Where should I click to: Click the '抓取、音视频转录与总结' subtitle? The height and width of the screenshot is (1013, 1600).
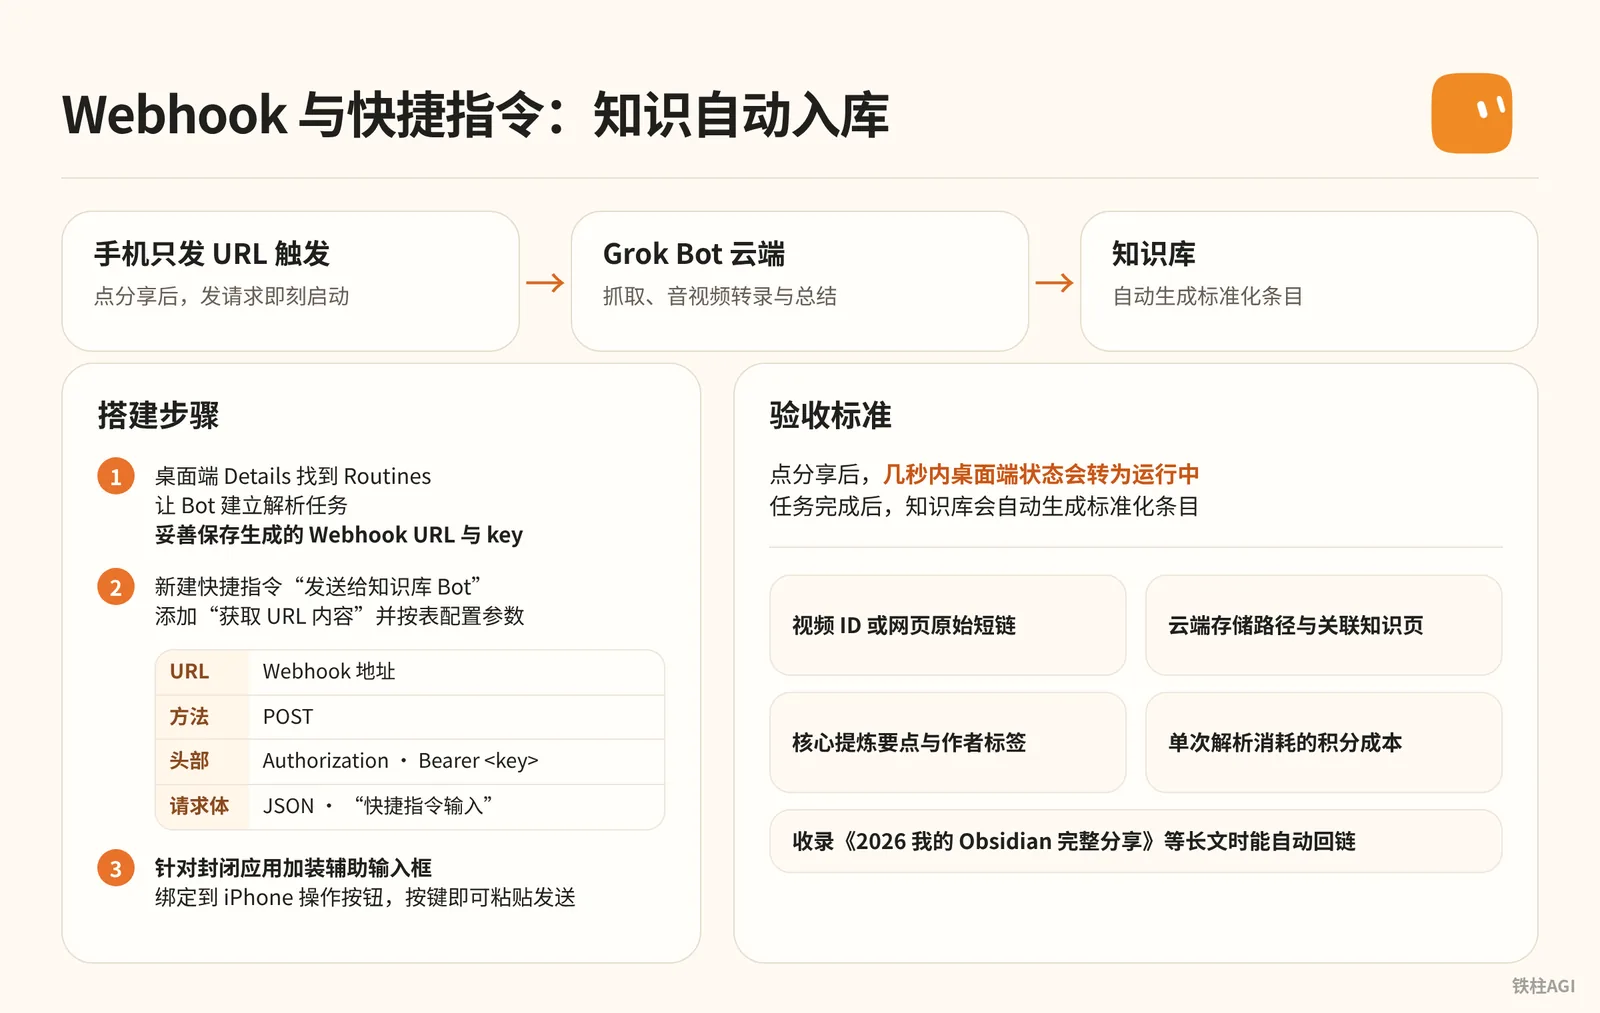click(720, 296)
